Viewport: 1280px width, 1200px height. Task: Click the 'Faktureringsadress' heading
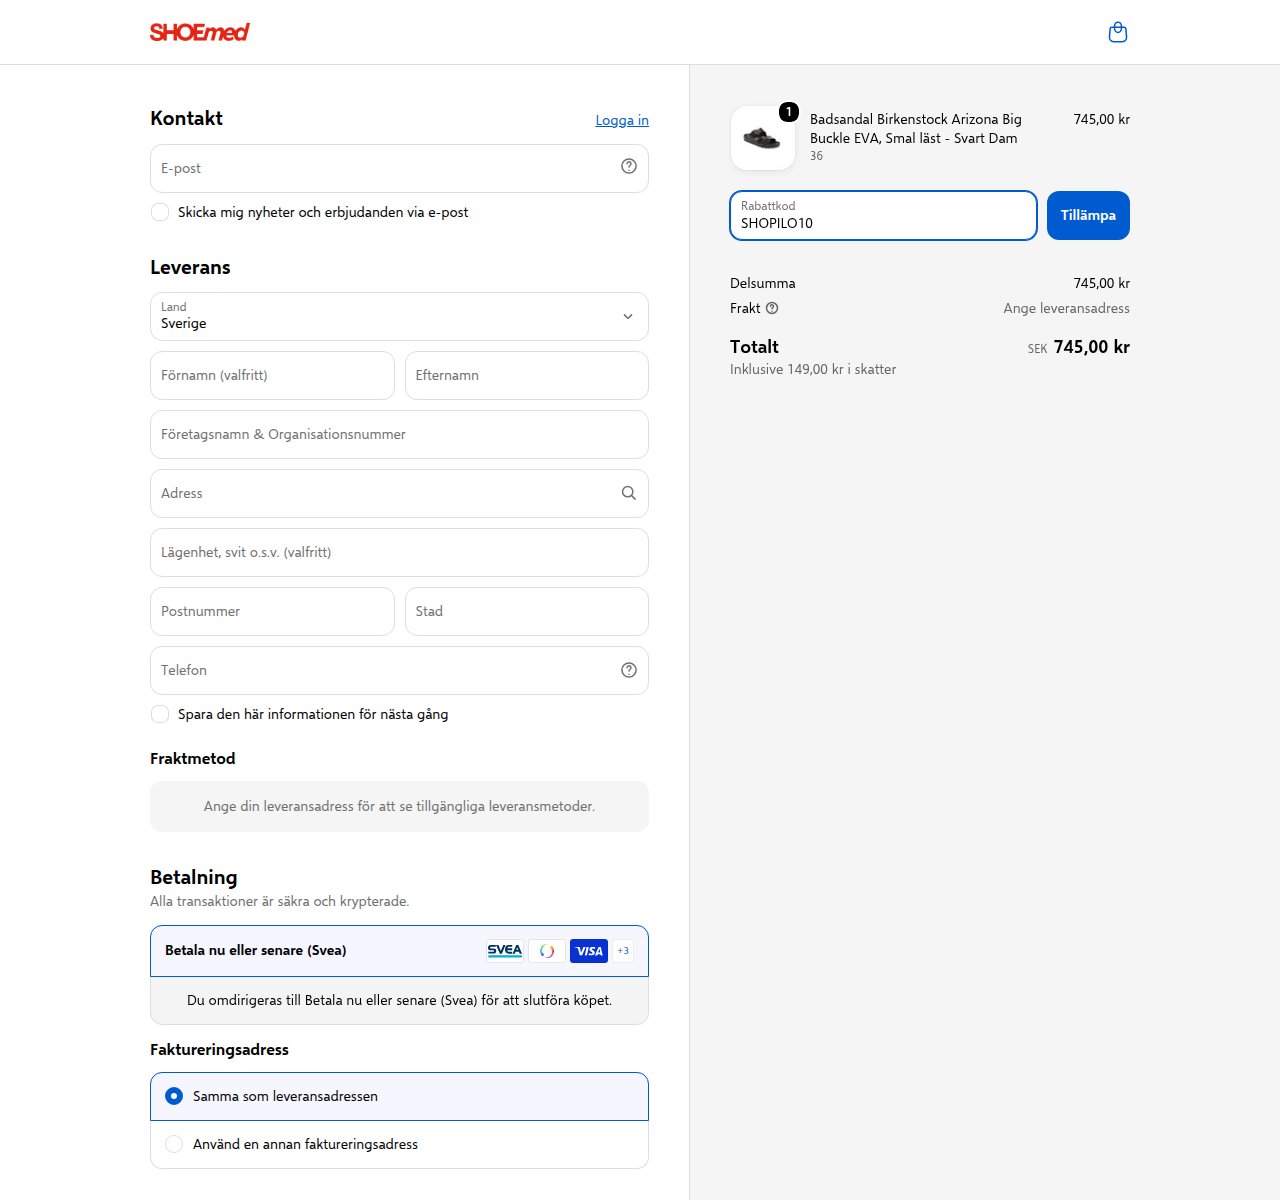tap(219, 1049)
